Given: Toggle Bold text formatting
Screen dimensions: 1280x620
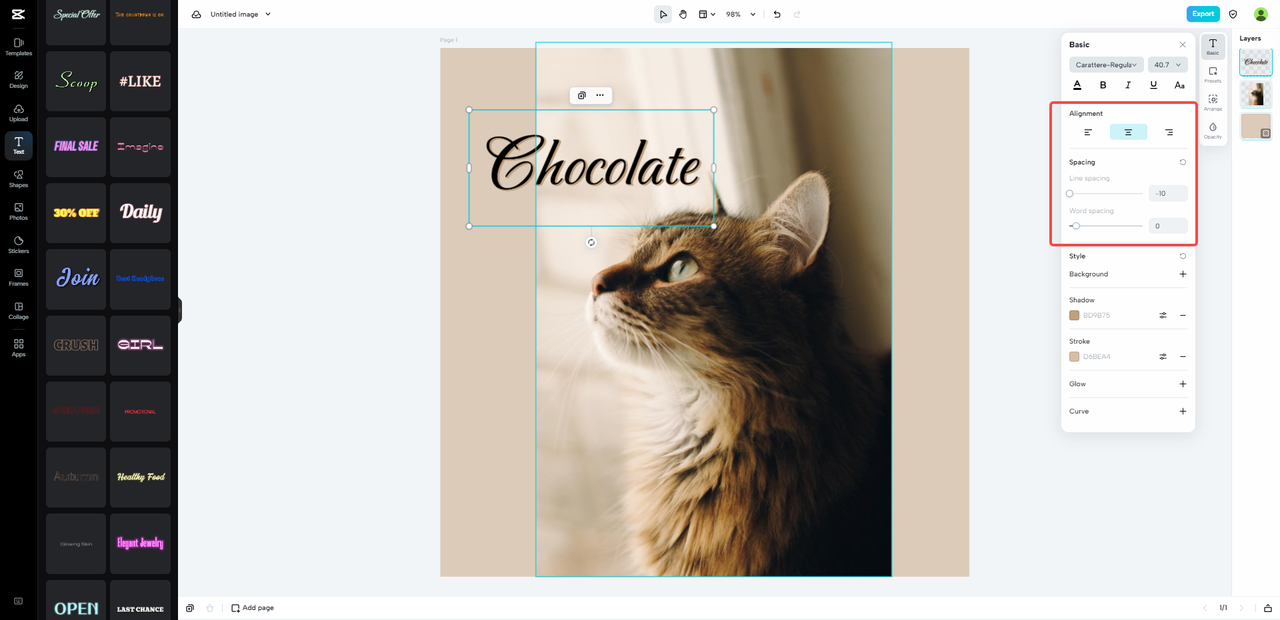Looking at the screenshot, I should click(1103, 85).
